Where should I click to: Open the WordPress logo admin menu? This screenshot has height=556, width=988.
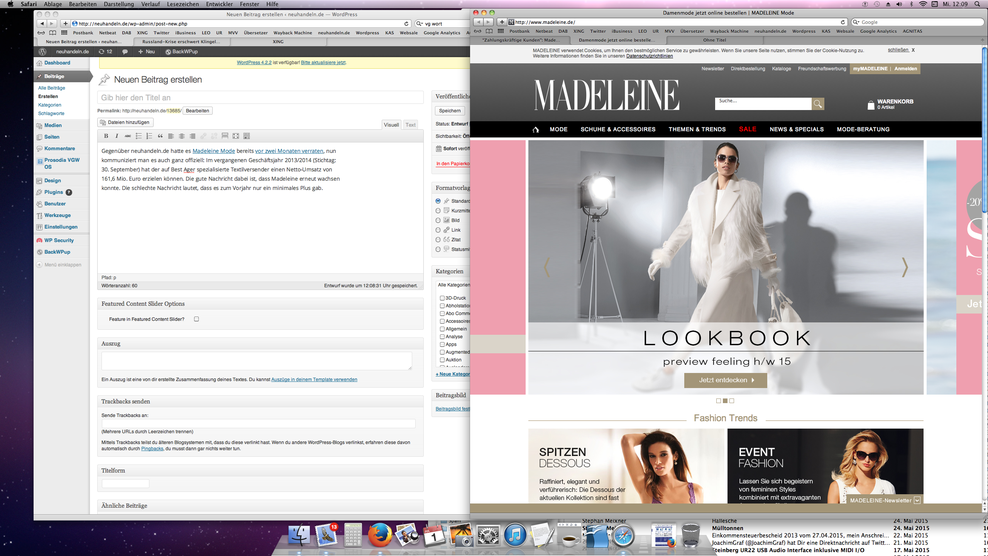pyautogui.click(x=42, y=52)
